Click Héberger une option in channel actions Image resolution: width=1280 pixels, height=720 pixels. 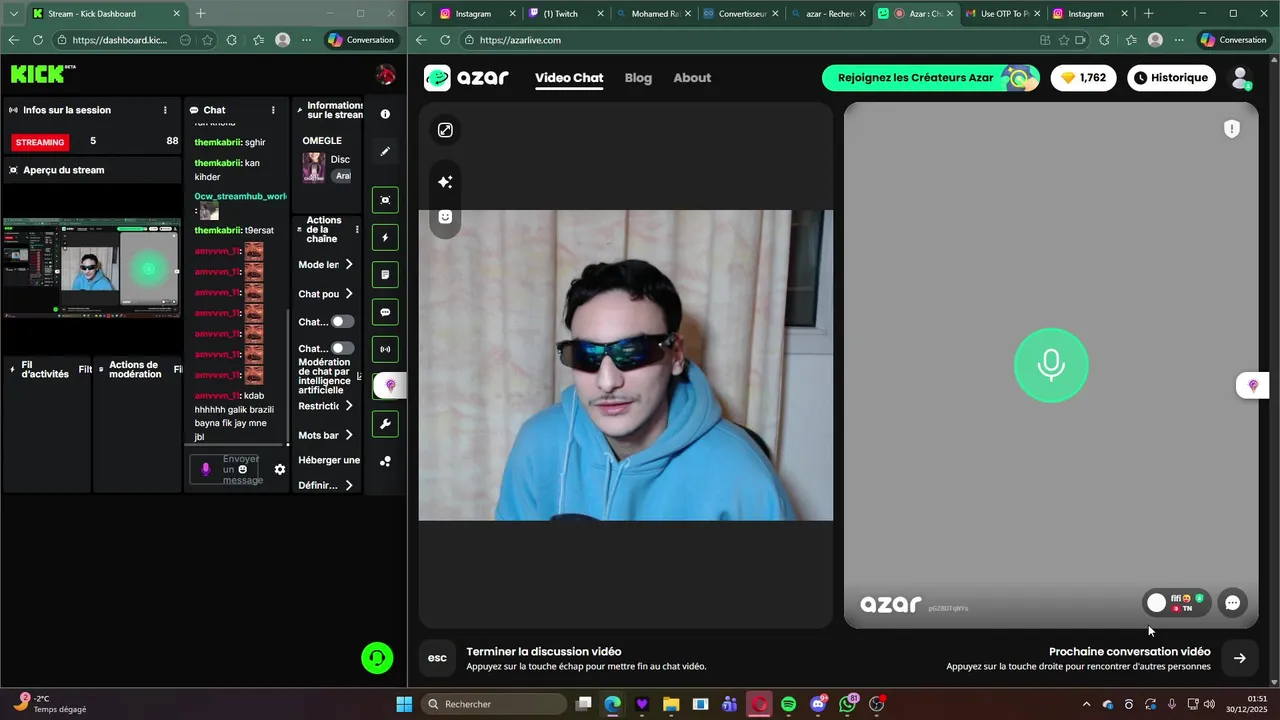tap(329, 460)
